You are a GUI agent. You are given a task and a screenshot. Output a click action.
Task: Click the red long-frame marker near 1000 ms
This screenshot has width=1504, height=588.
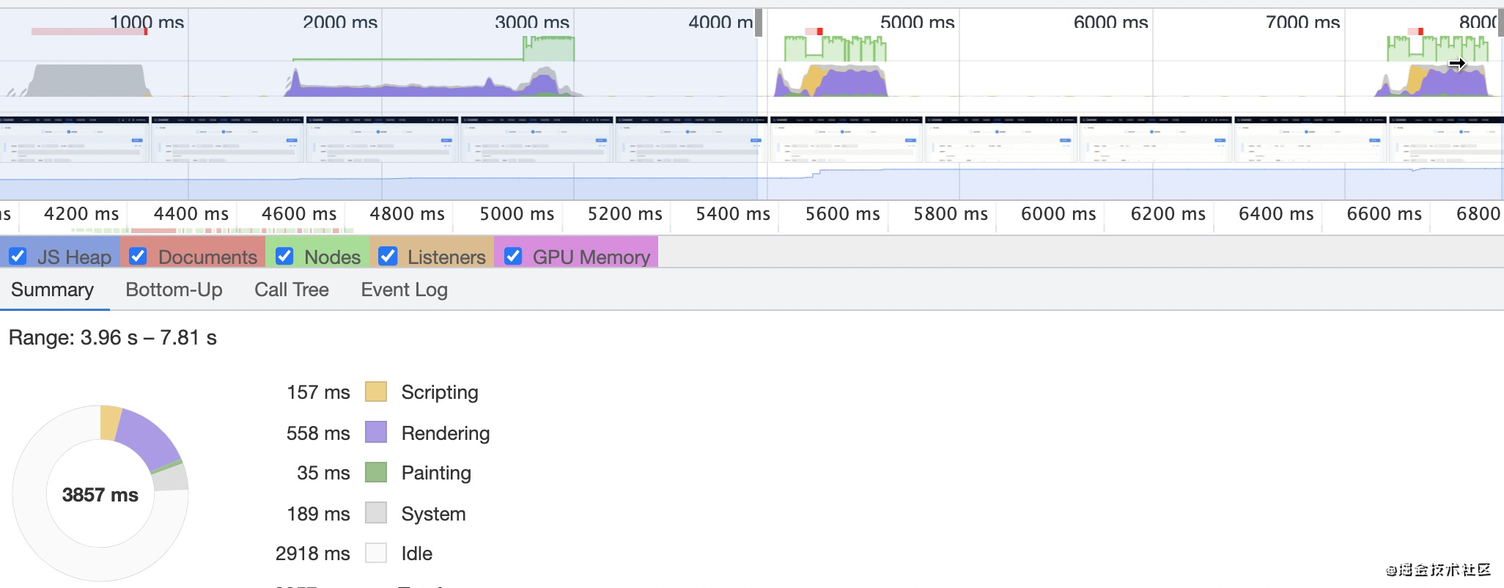coord(146,32)
